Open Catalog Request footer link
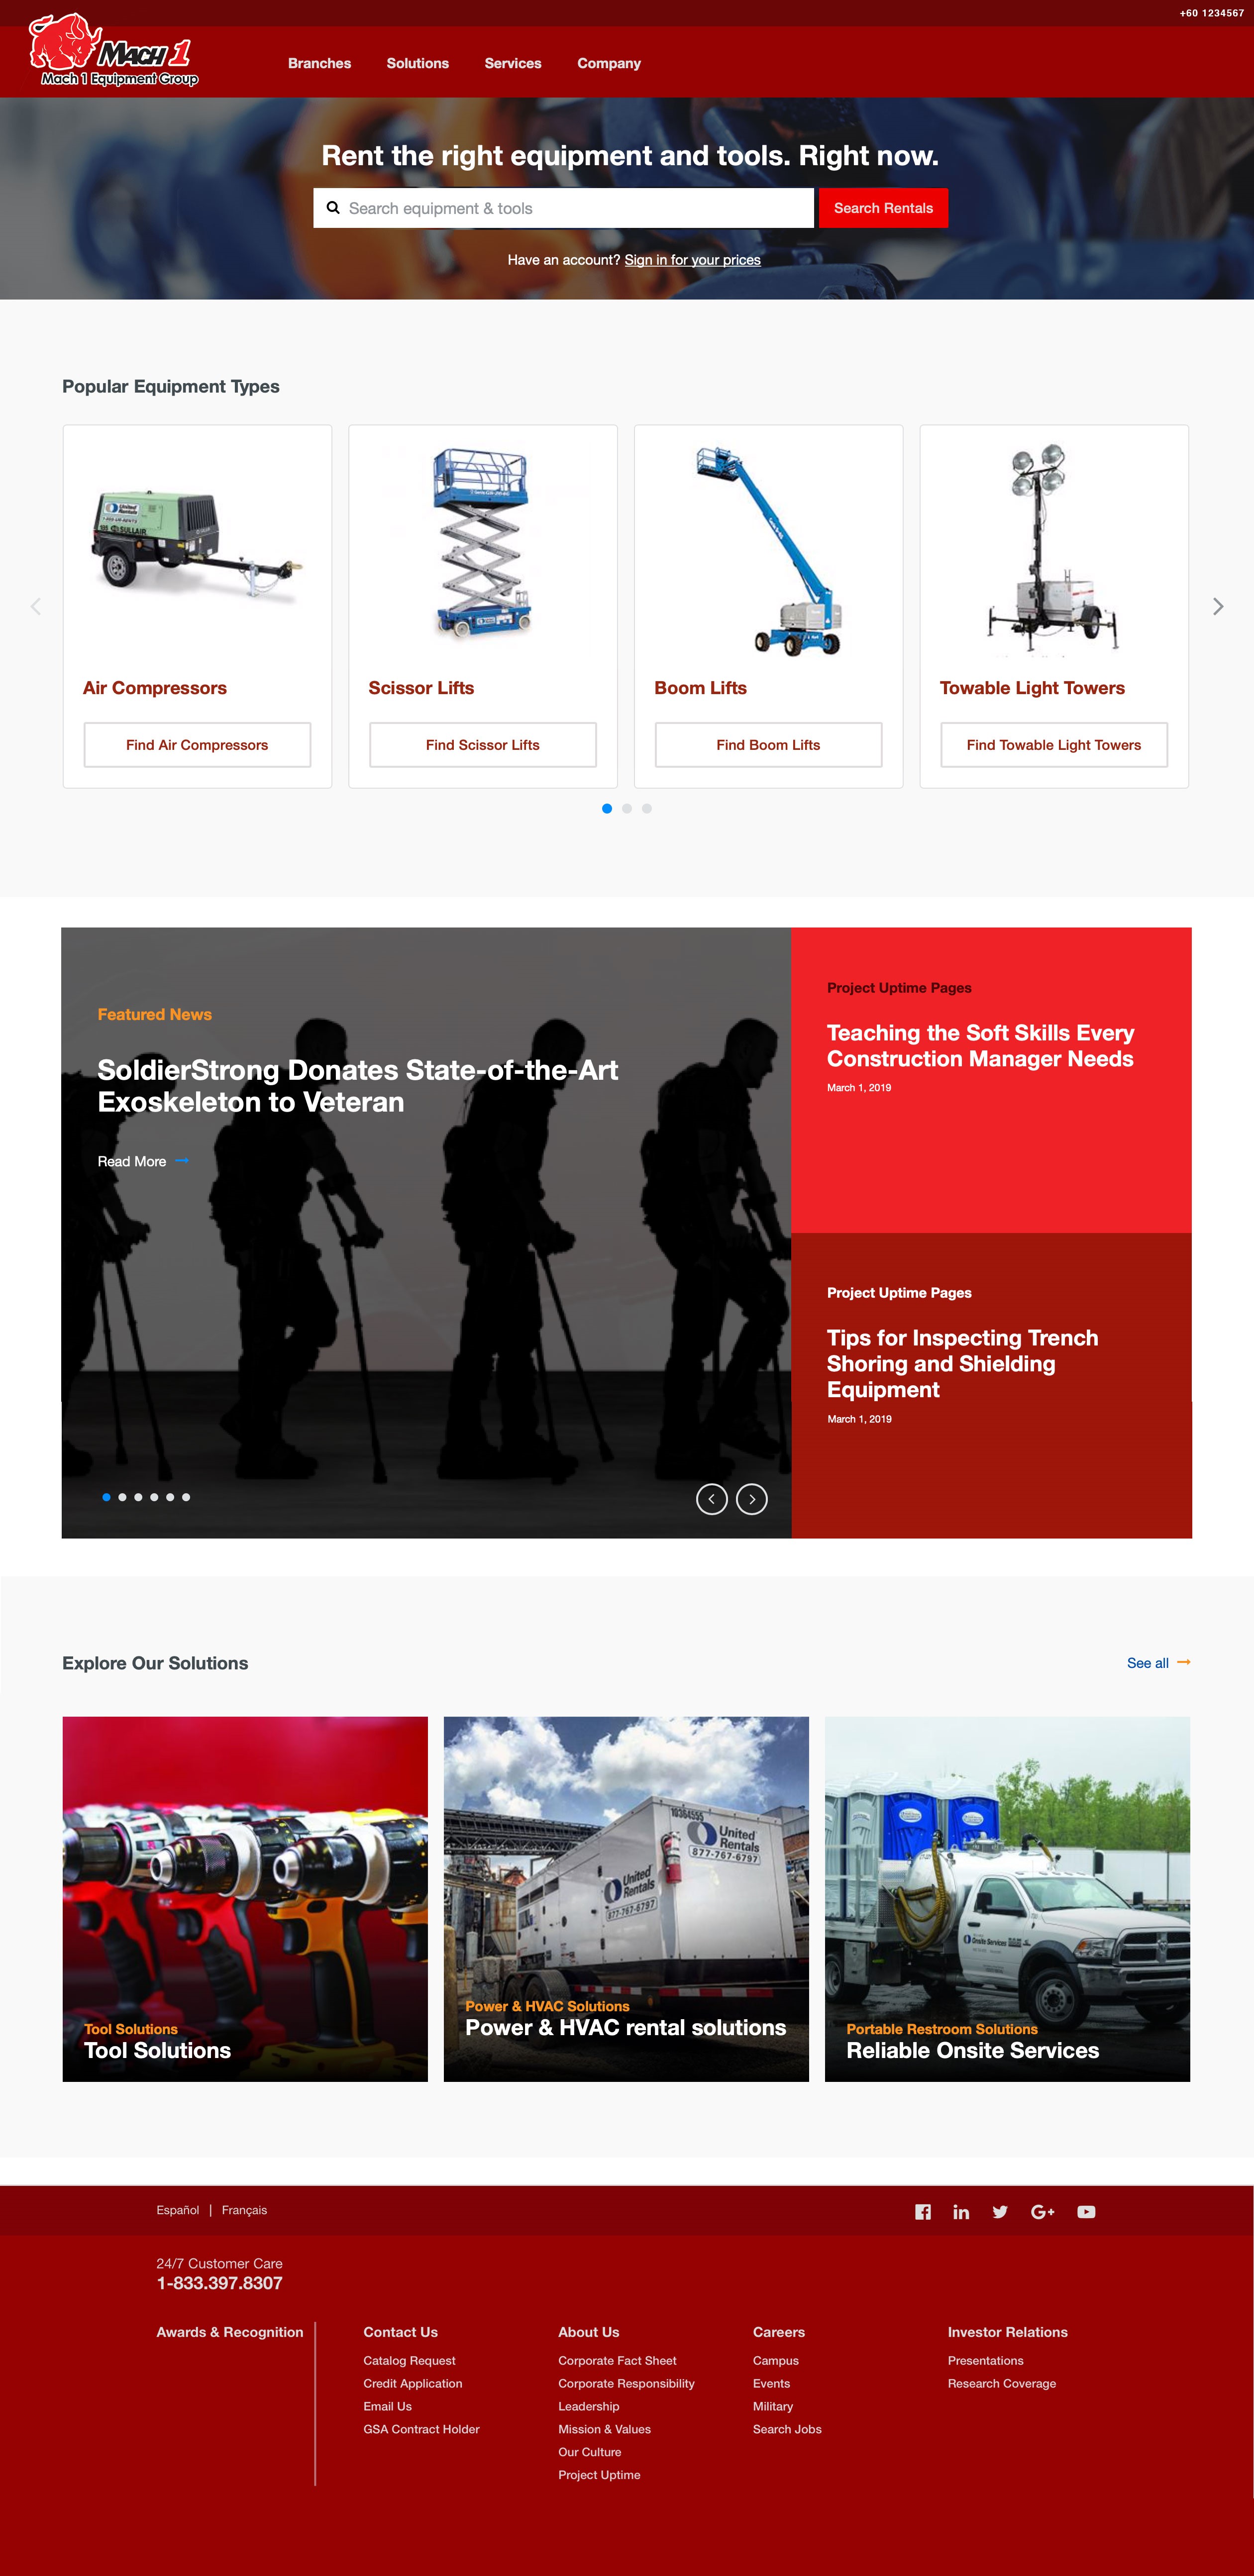The width and height of the screenshot is (1254, 2576). pyautogui.click(x=409, y=2361)
